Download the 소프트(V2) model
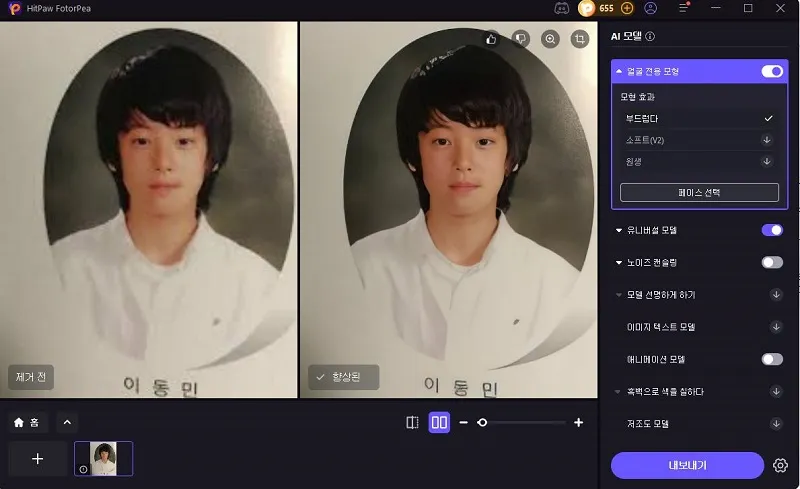Screen dimensions: 800x489 click(x=766, y=140)
